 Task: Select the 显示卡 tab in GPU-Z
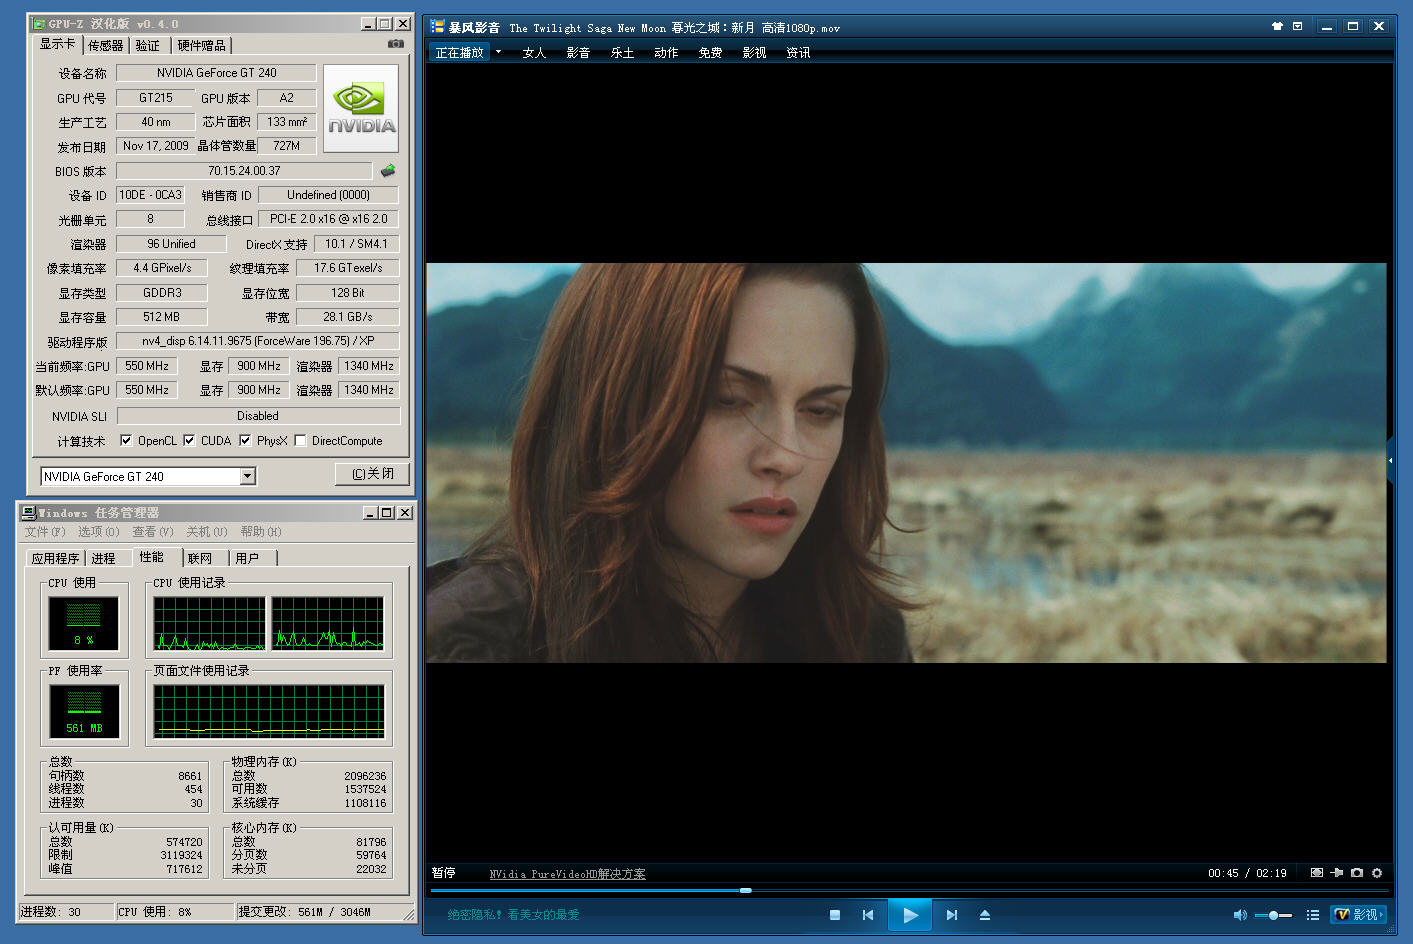[x=57, y=44]
